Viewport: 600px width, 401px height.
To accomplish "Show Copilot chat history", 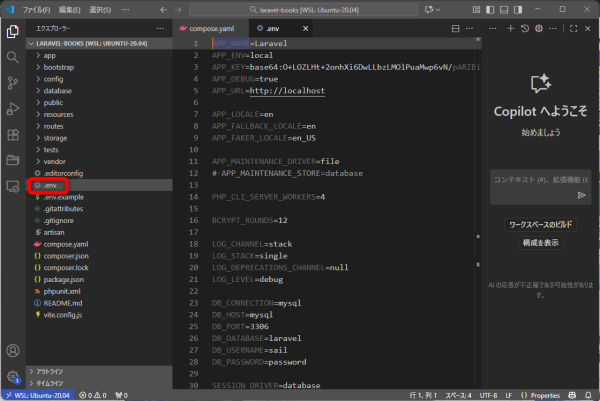I will tap(525, 28).
